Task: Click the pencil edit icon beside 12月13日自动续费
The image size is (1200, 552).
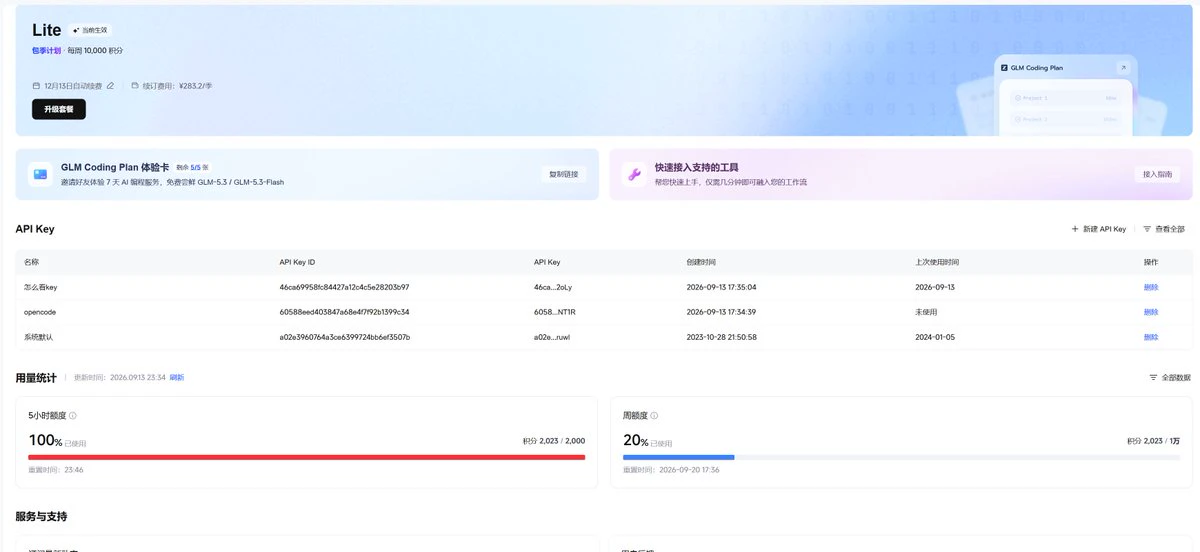Action: 110,86
